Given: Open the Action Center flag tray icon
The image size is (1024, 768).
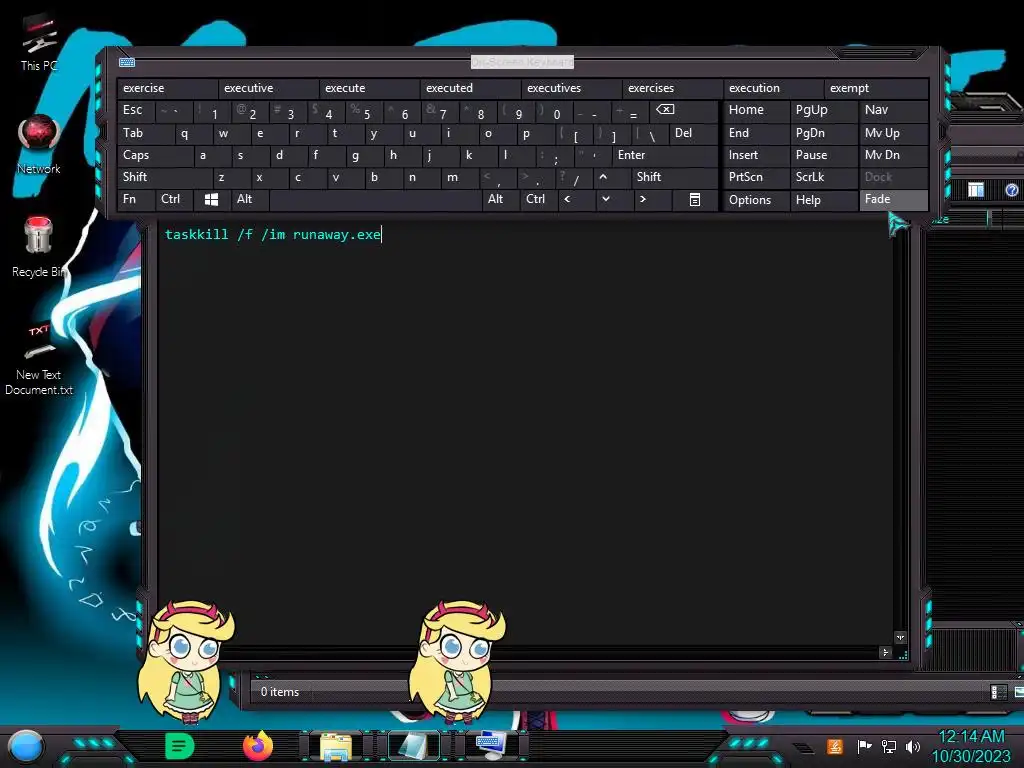Looking at the screenshot, I should click(x=864, y=746).
